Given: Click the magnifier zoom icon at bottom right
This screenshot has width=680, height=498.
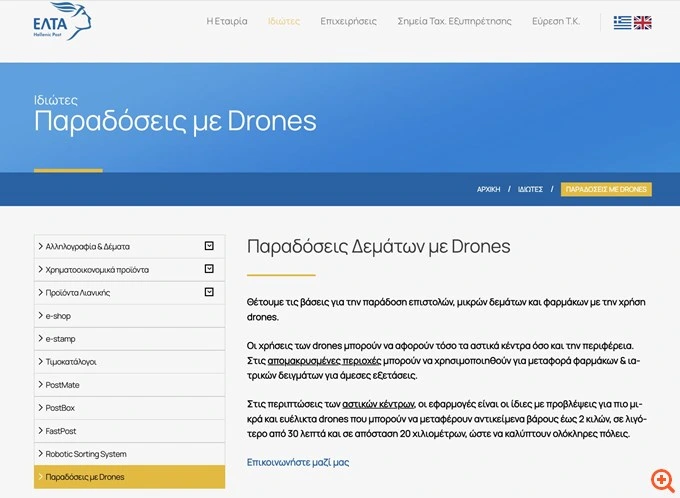Looking at the screenshot, I should (660, 479).
